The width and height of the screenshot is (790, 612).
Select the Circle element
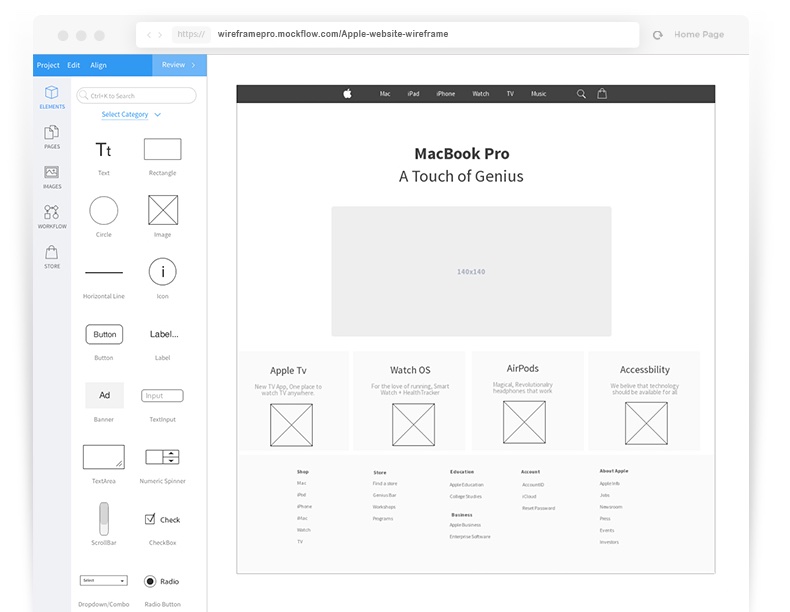click(104, 211)
